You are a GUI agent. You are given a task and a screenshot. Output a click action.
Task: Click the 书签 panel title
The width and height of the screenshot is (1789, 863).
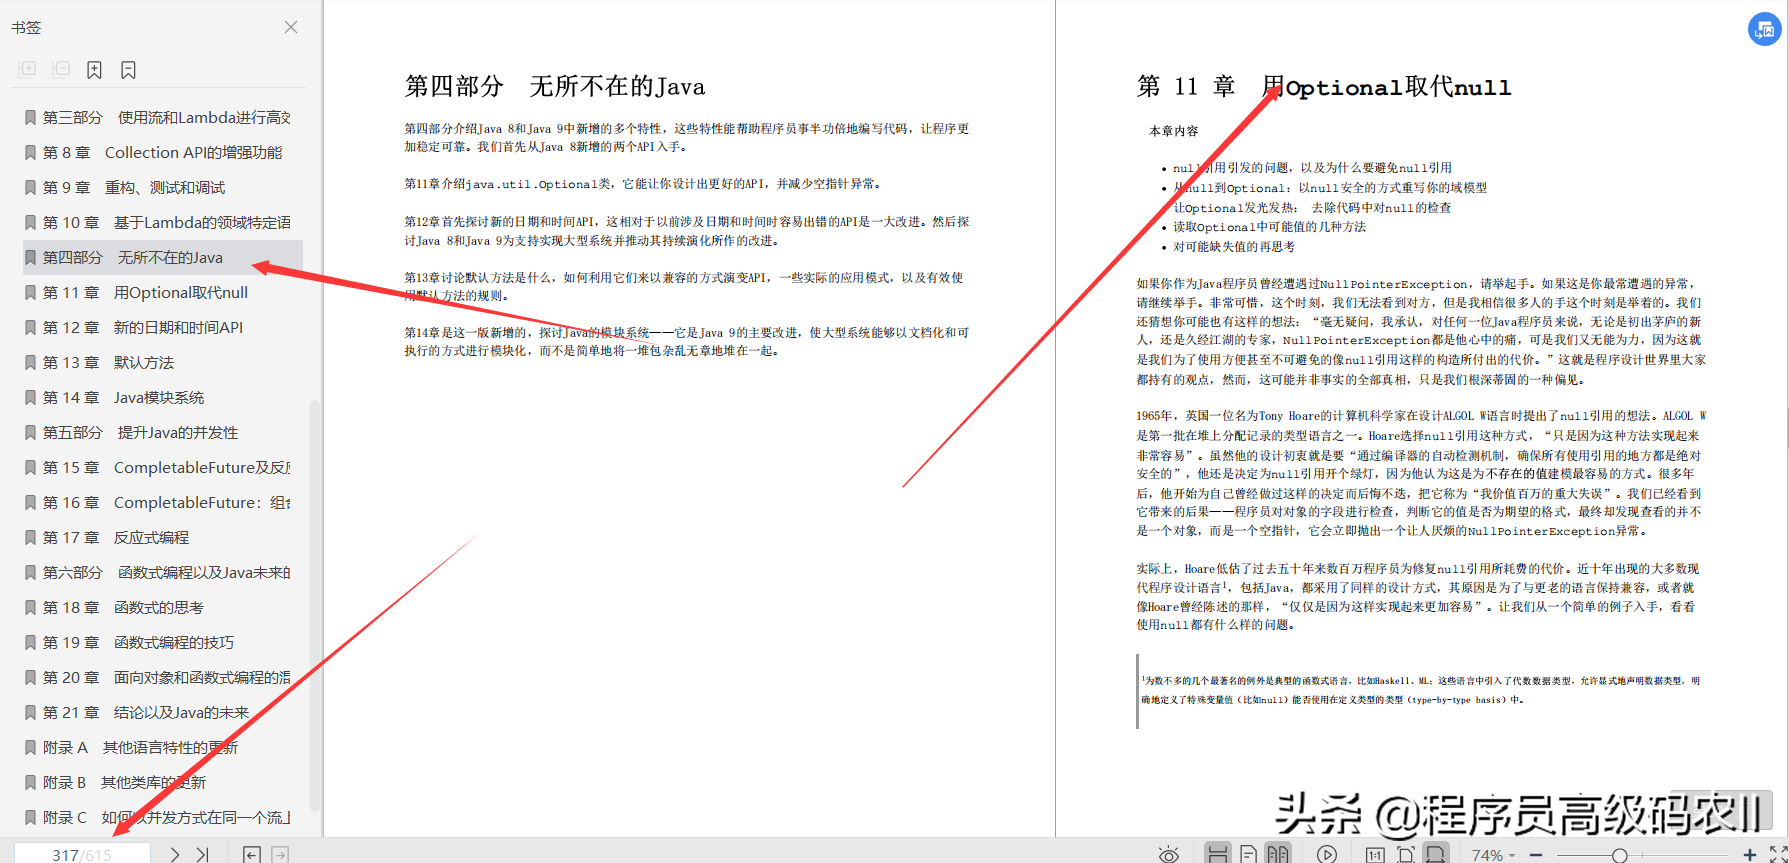point(26,27)
